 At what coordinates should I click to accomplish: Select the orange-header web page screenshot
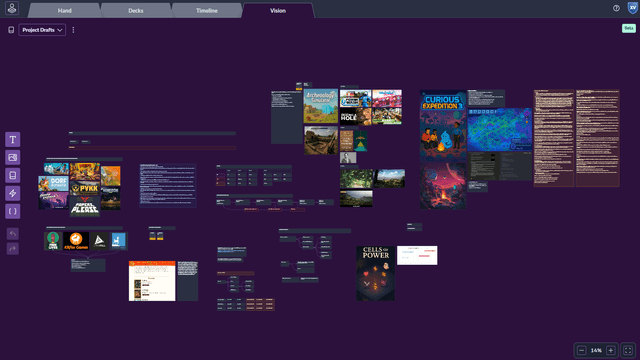[152, 281]
